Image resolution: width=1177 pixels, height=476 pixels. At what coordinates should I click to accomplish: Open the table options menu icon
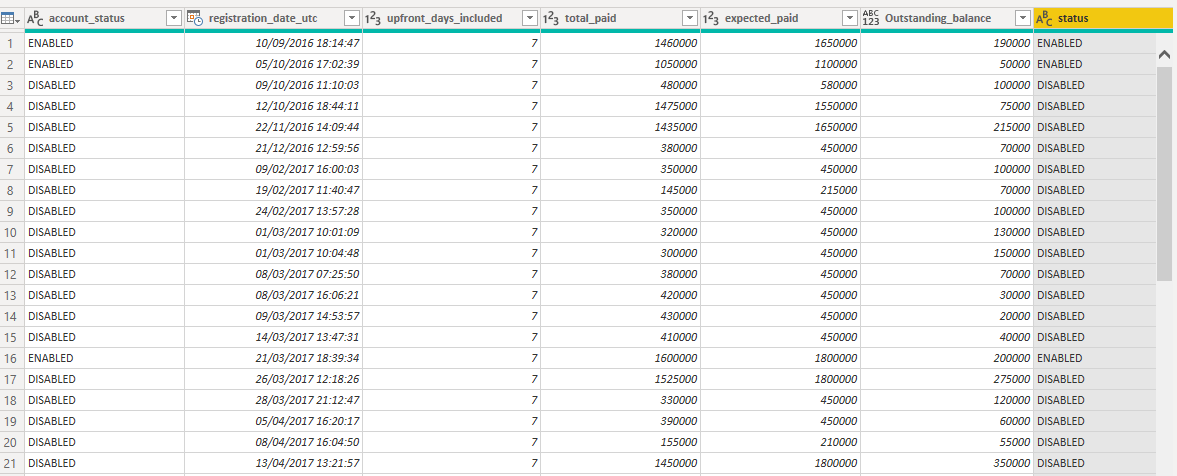pyautogui.click(x=12, y=18)
